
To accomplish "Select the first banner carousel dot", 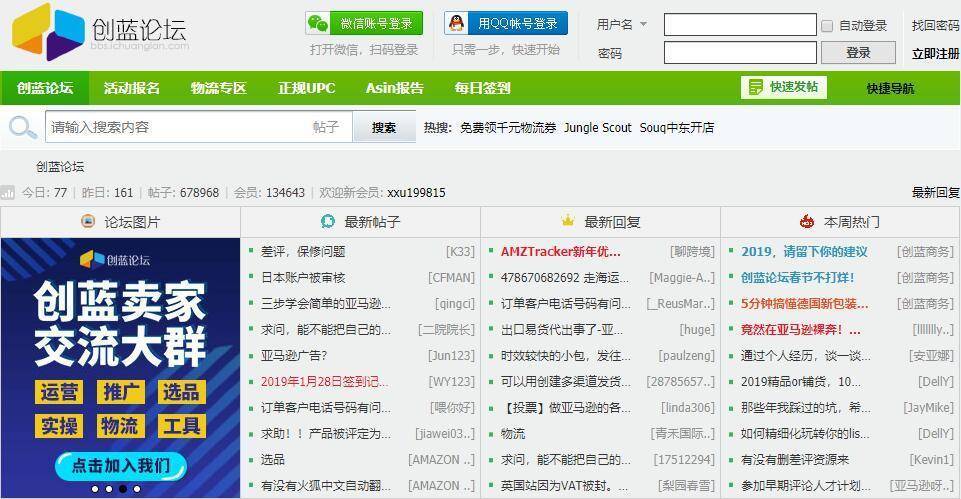I will point(95,489).
